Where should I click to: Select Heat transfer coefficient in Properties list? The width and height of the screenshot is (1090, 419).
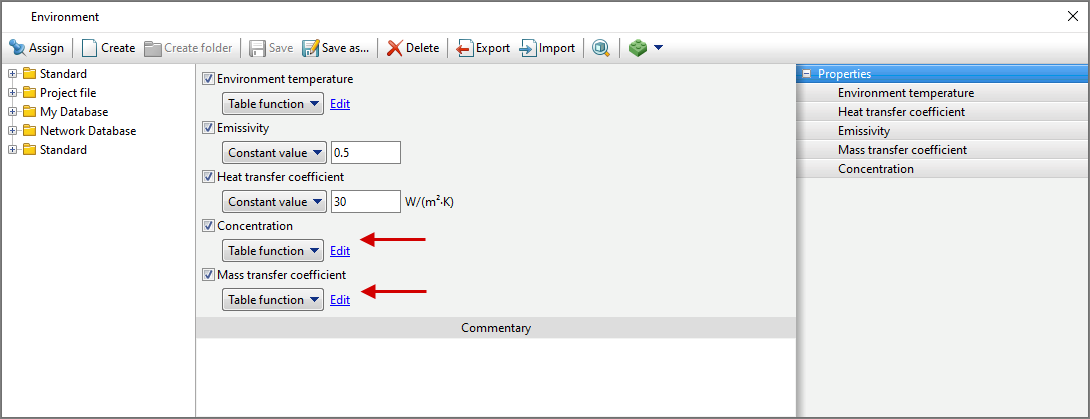click(x=901, y=112)
